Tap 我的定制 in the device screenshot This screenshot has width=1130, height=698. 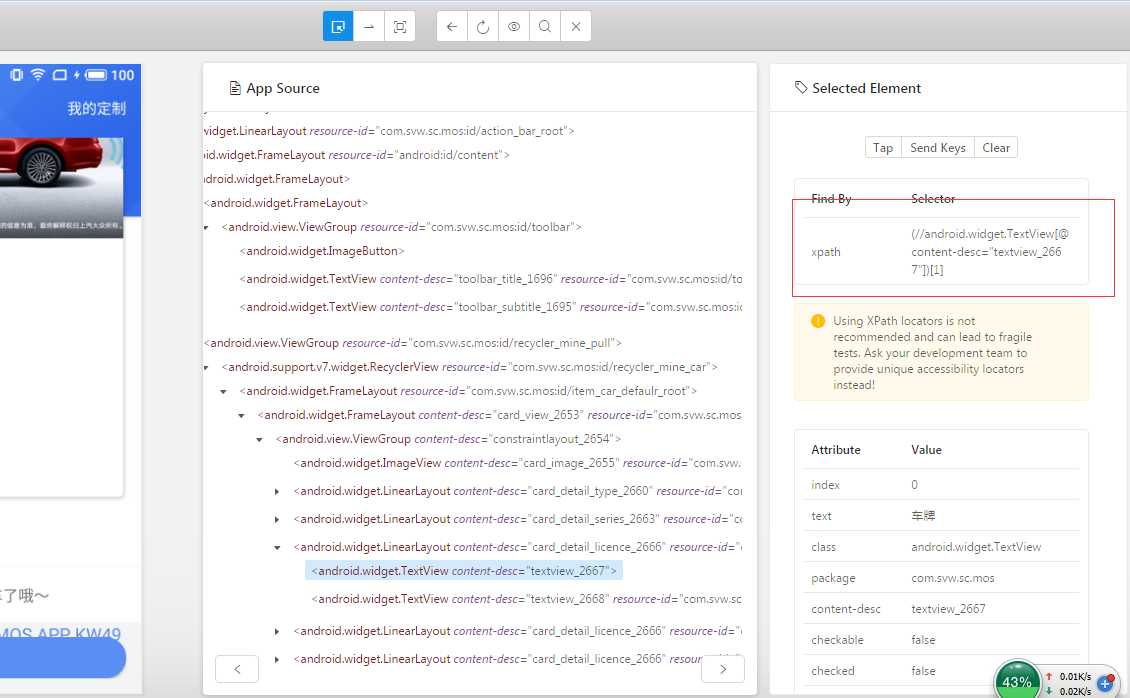(x=97, y=109)
